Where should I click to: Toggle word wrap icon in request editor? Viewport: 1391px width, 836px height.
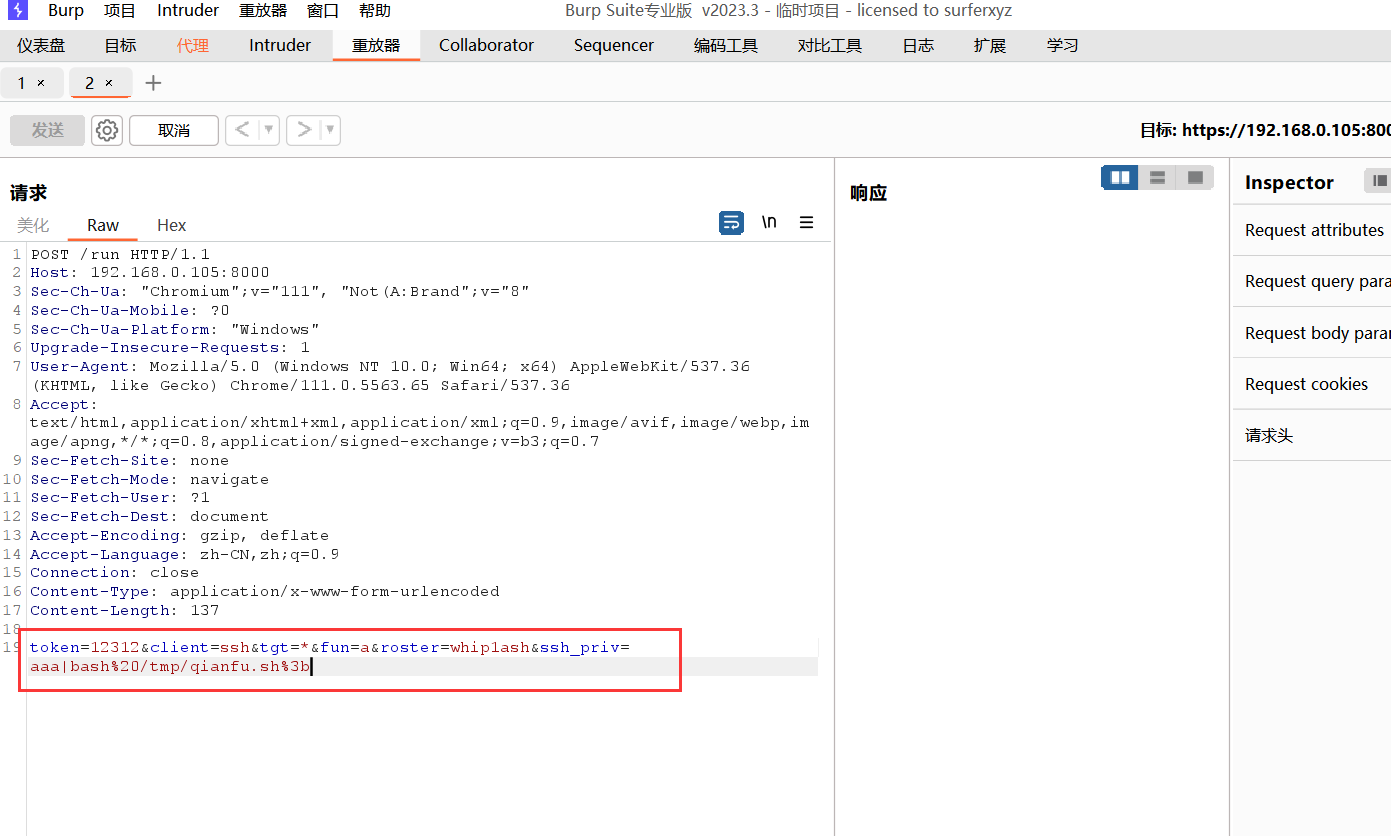point(732,222)
